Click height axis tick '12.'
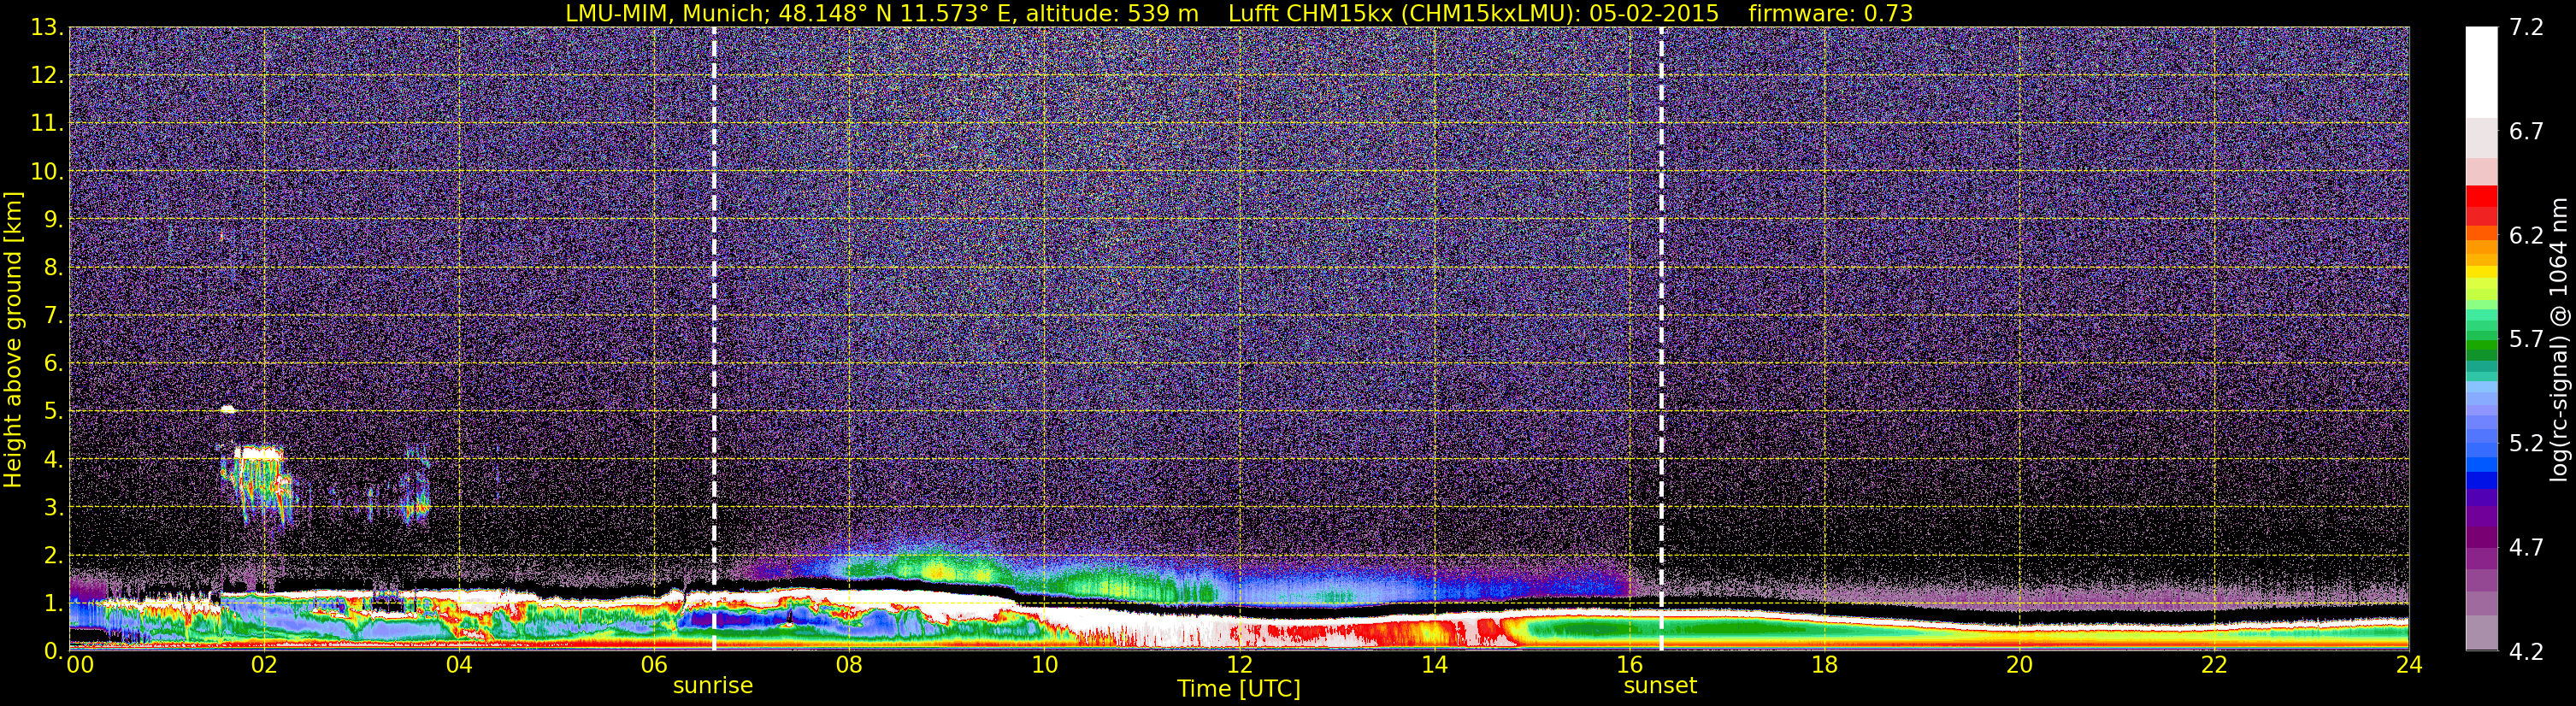The height and width of the screenshot is (706, 2576). point(46,76)
